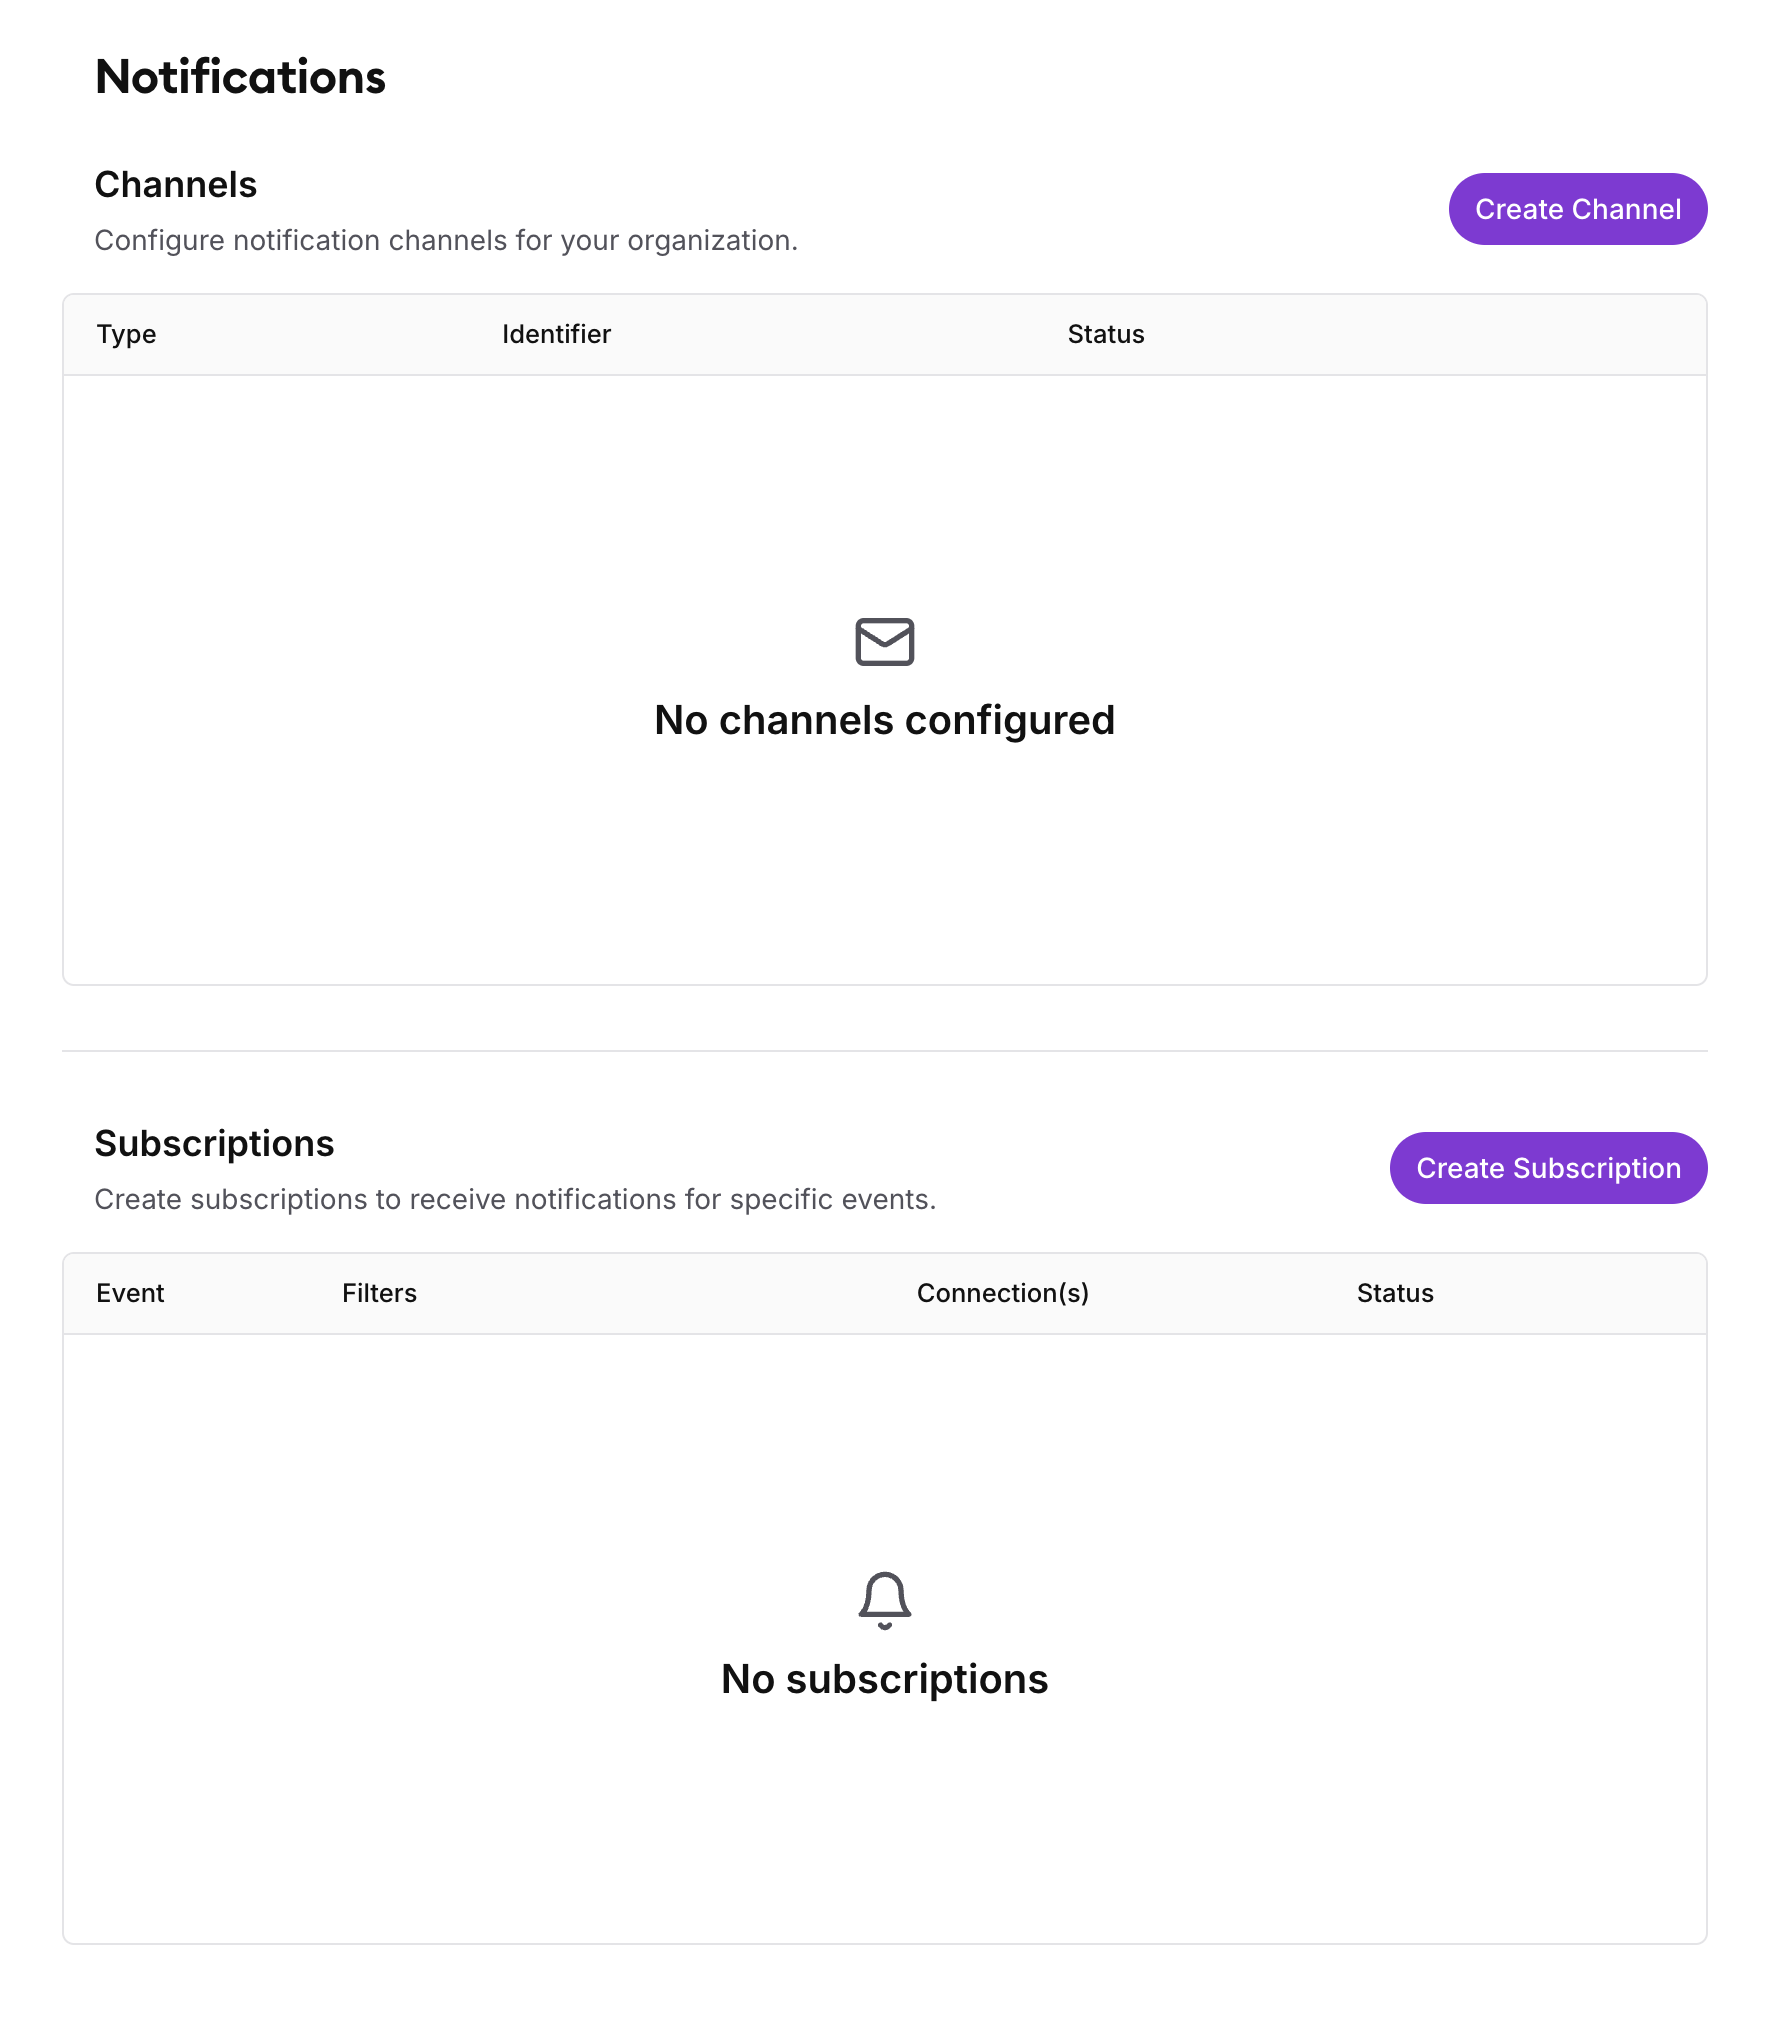Click the horizontal divider between the sections
Screen dimensions: 1788x2036
[885, 1051]
